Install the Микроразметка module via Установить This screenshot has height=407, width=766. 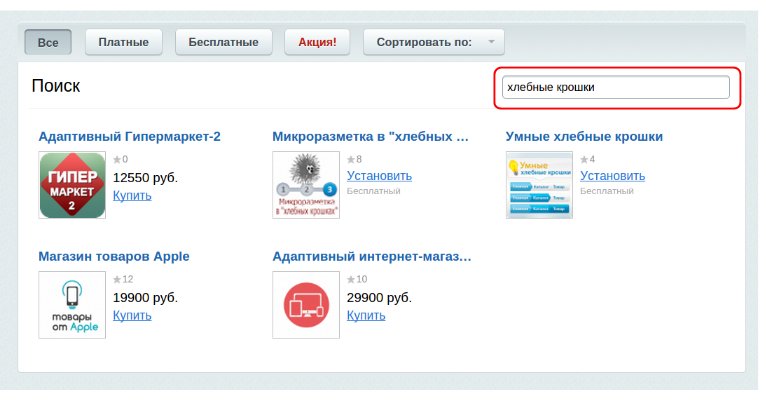379,176
